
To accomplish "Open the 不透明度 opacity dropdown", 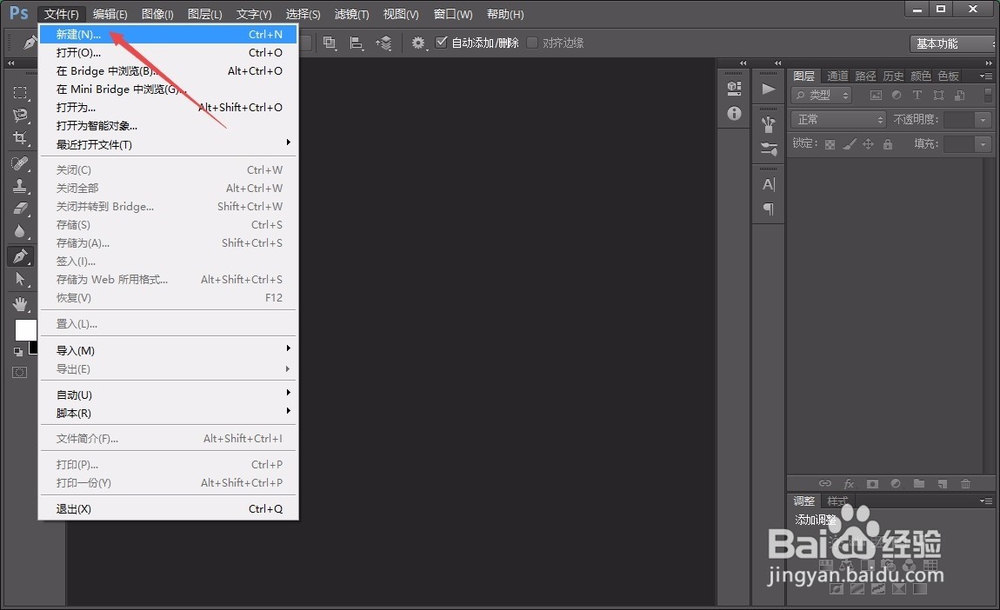I will (983, 119).
